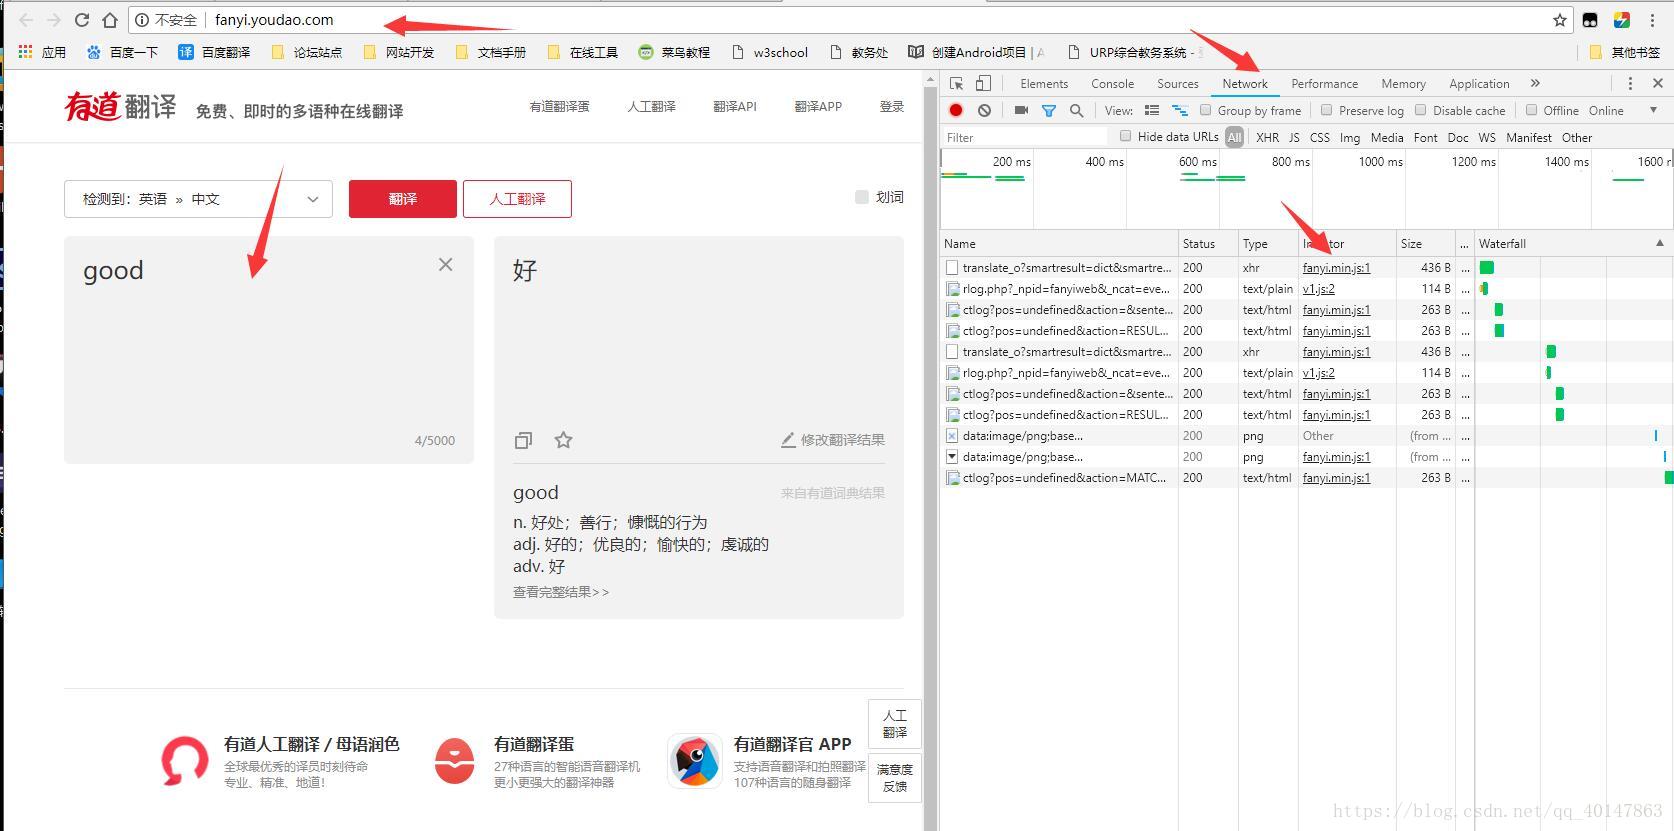The width and height of the screenshot is (1674, 831).
Task: Open network search with the magnifier icon
Action: tap(1076, 110)
